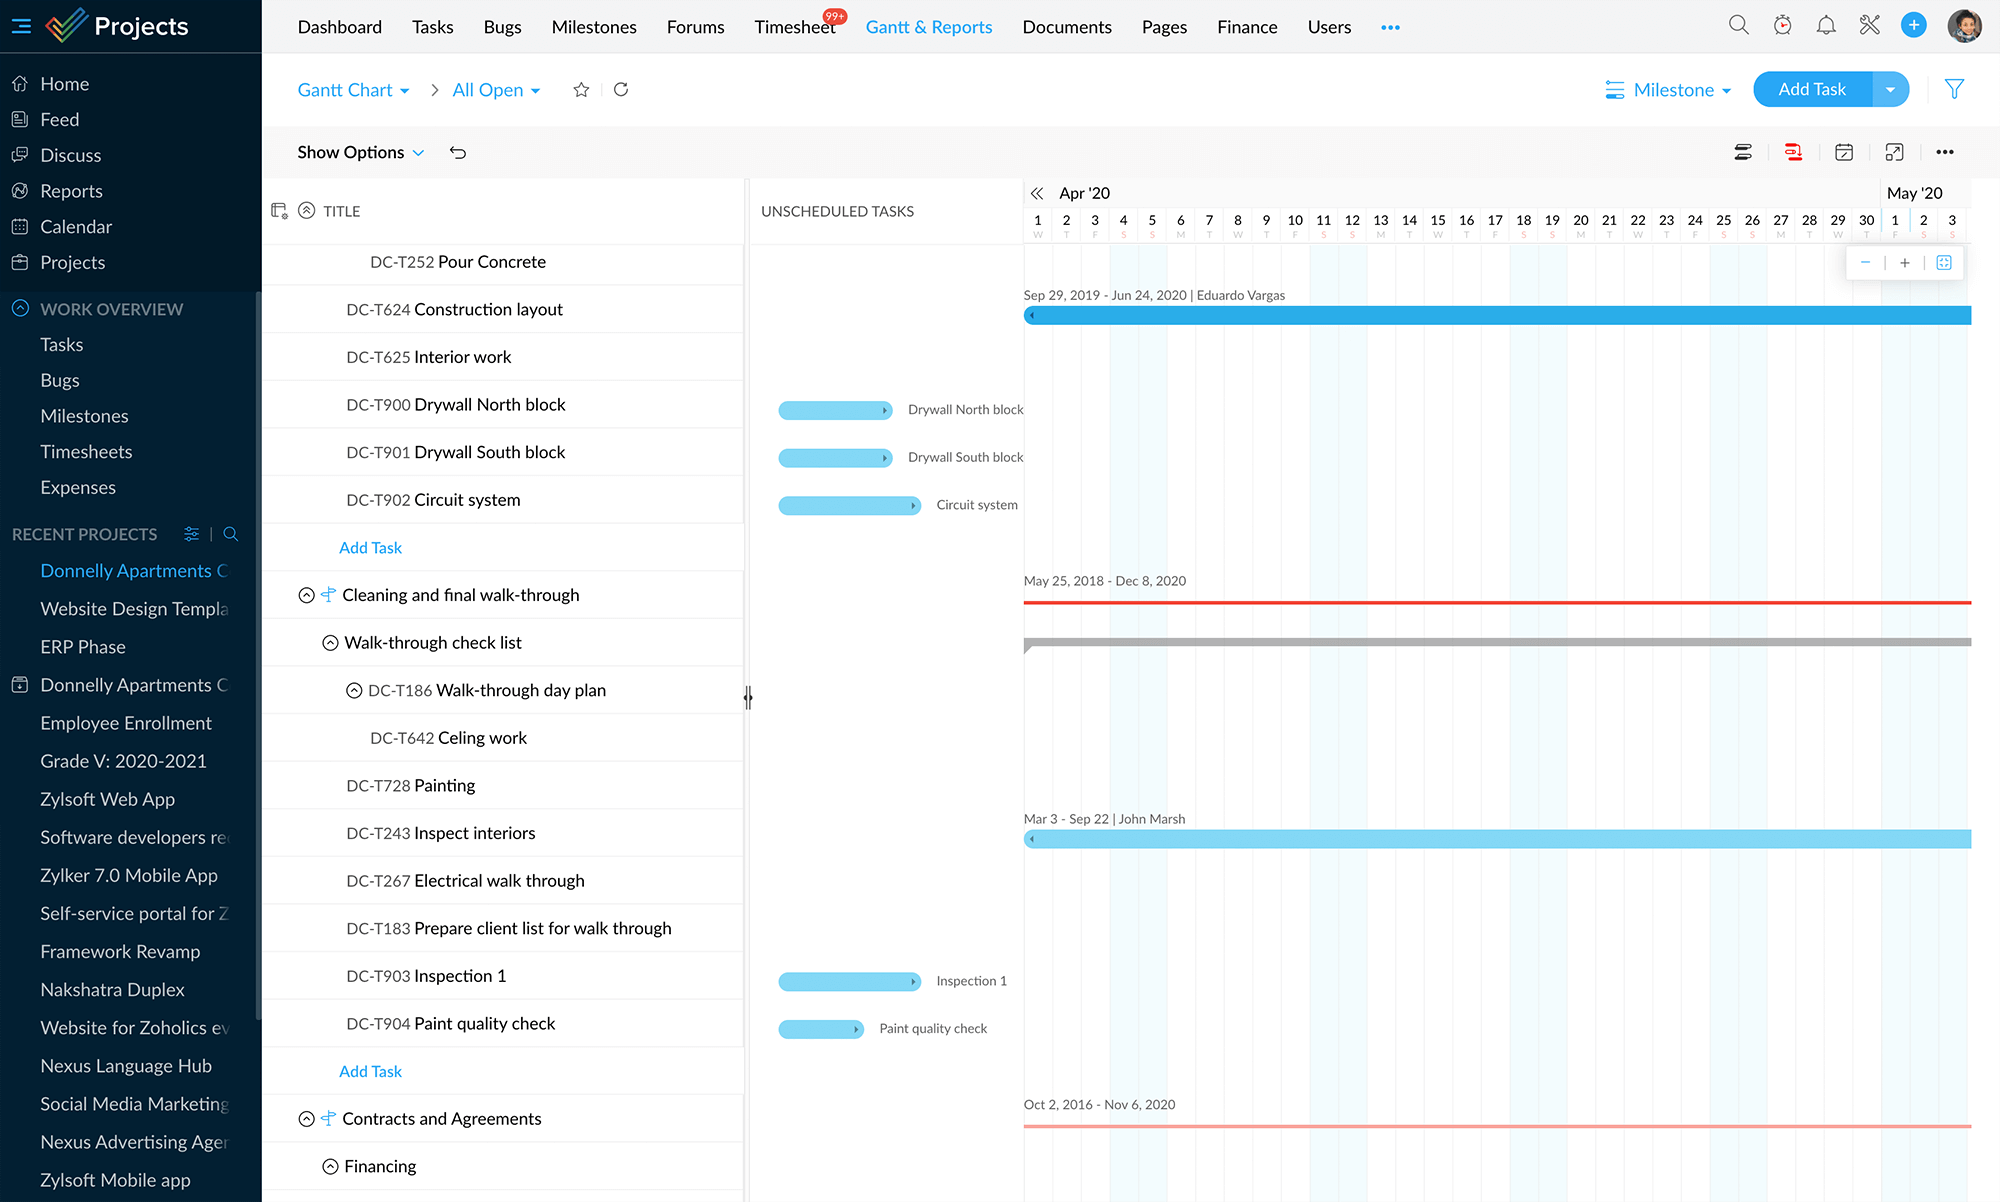Image resolution: width=2000 pixels, height=1202 pixels.
Task: Drag the zoom slider to zoom in
Action: point(1904,263)
